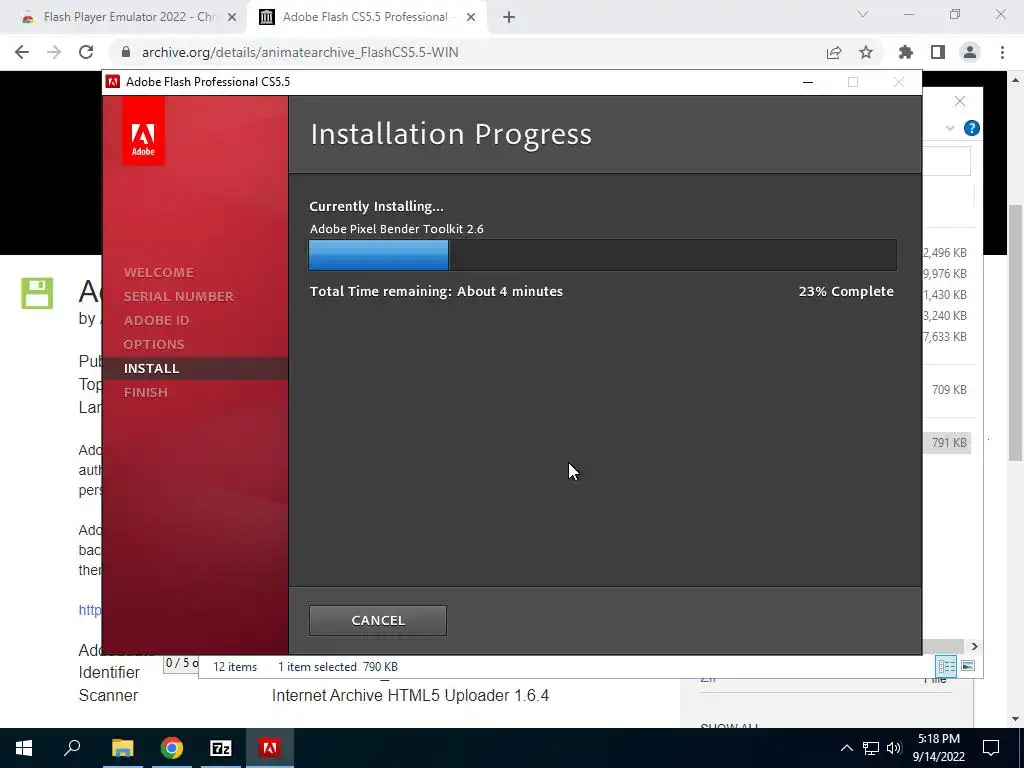
Task: Click the 1,430 KB file size entry
Action: pyautogui.click(x=945, y=295)
